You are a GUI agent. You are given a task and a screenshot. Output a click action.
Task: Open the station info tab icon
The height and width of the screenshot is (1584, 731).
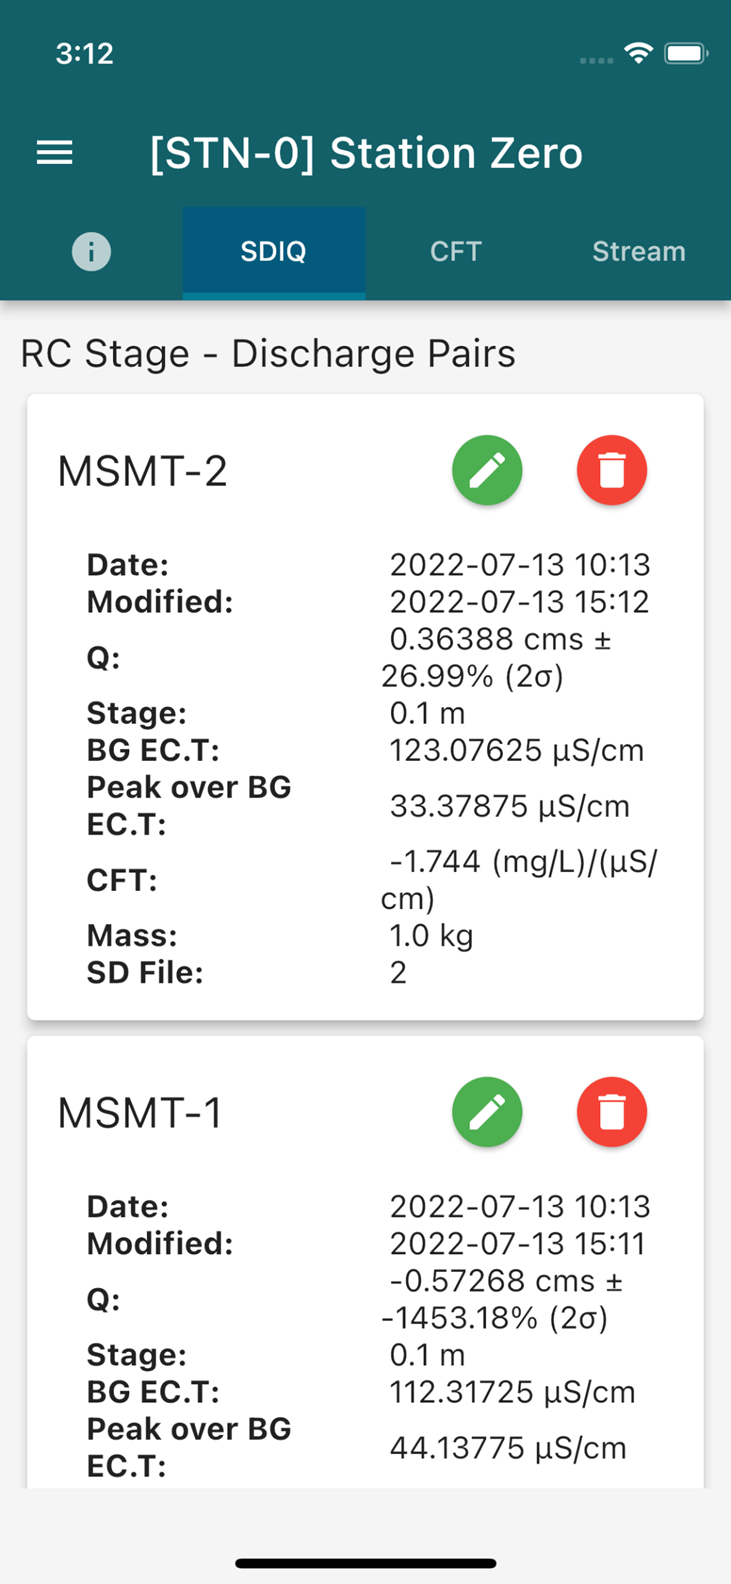91,251
